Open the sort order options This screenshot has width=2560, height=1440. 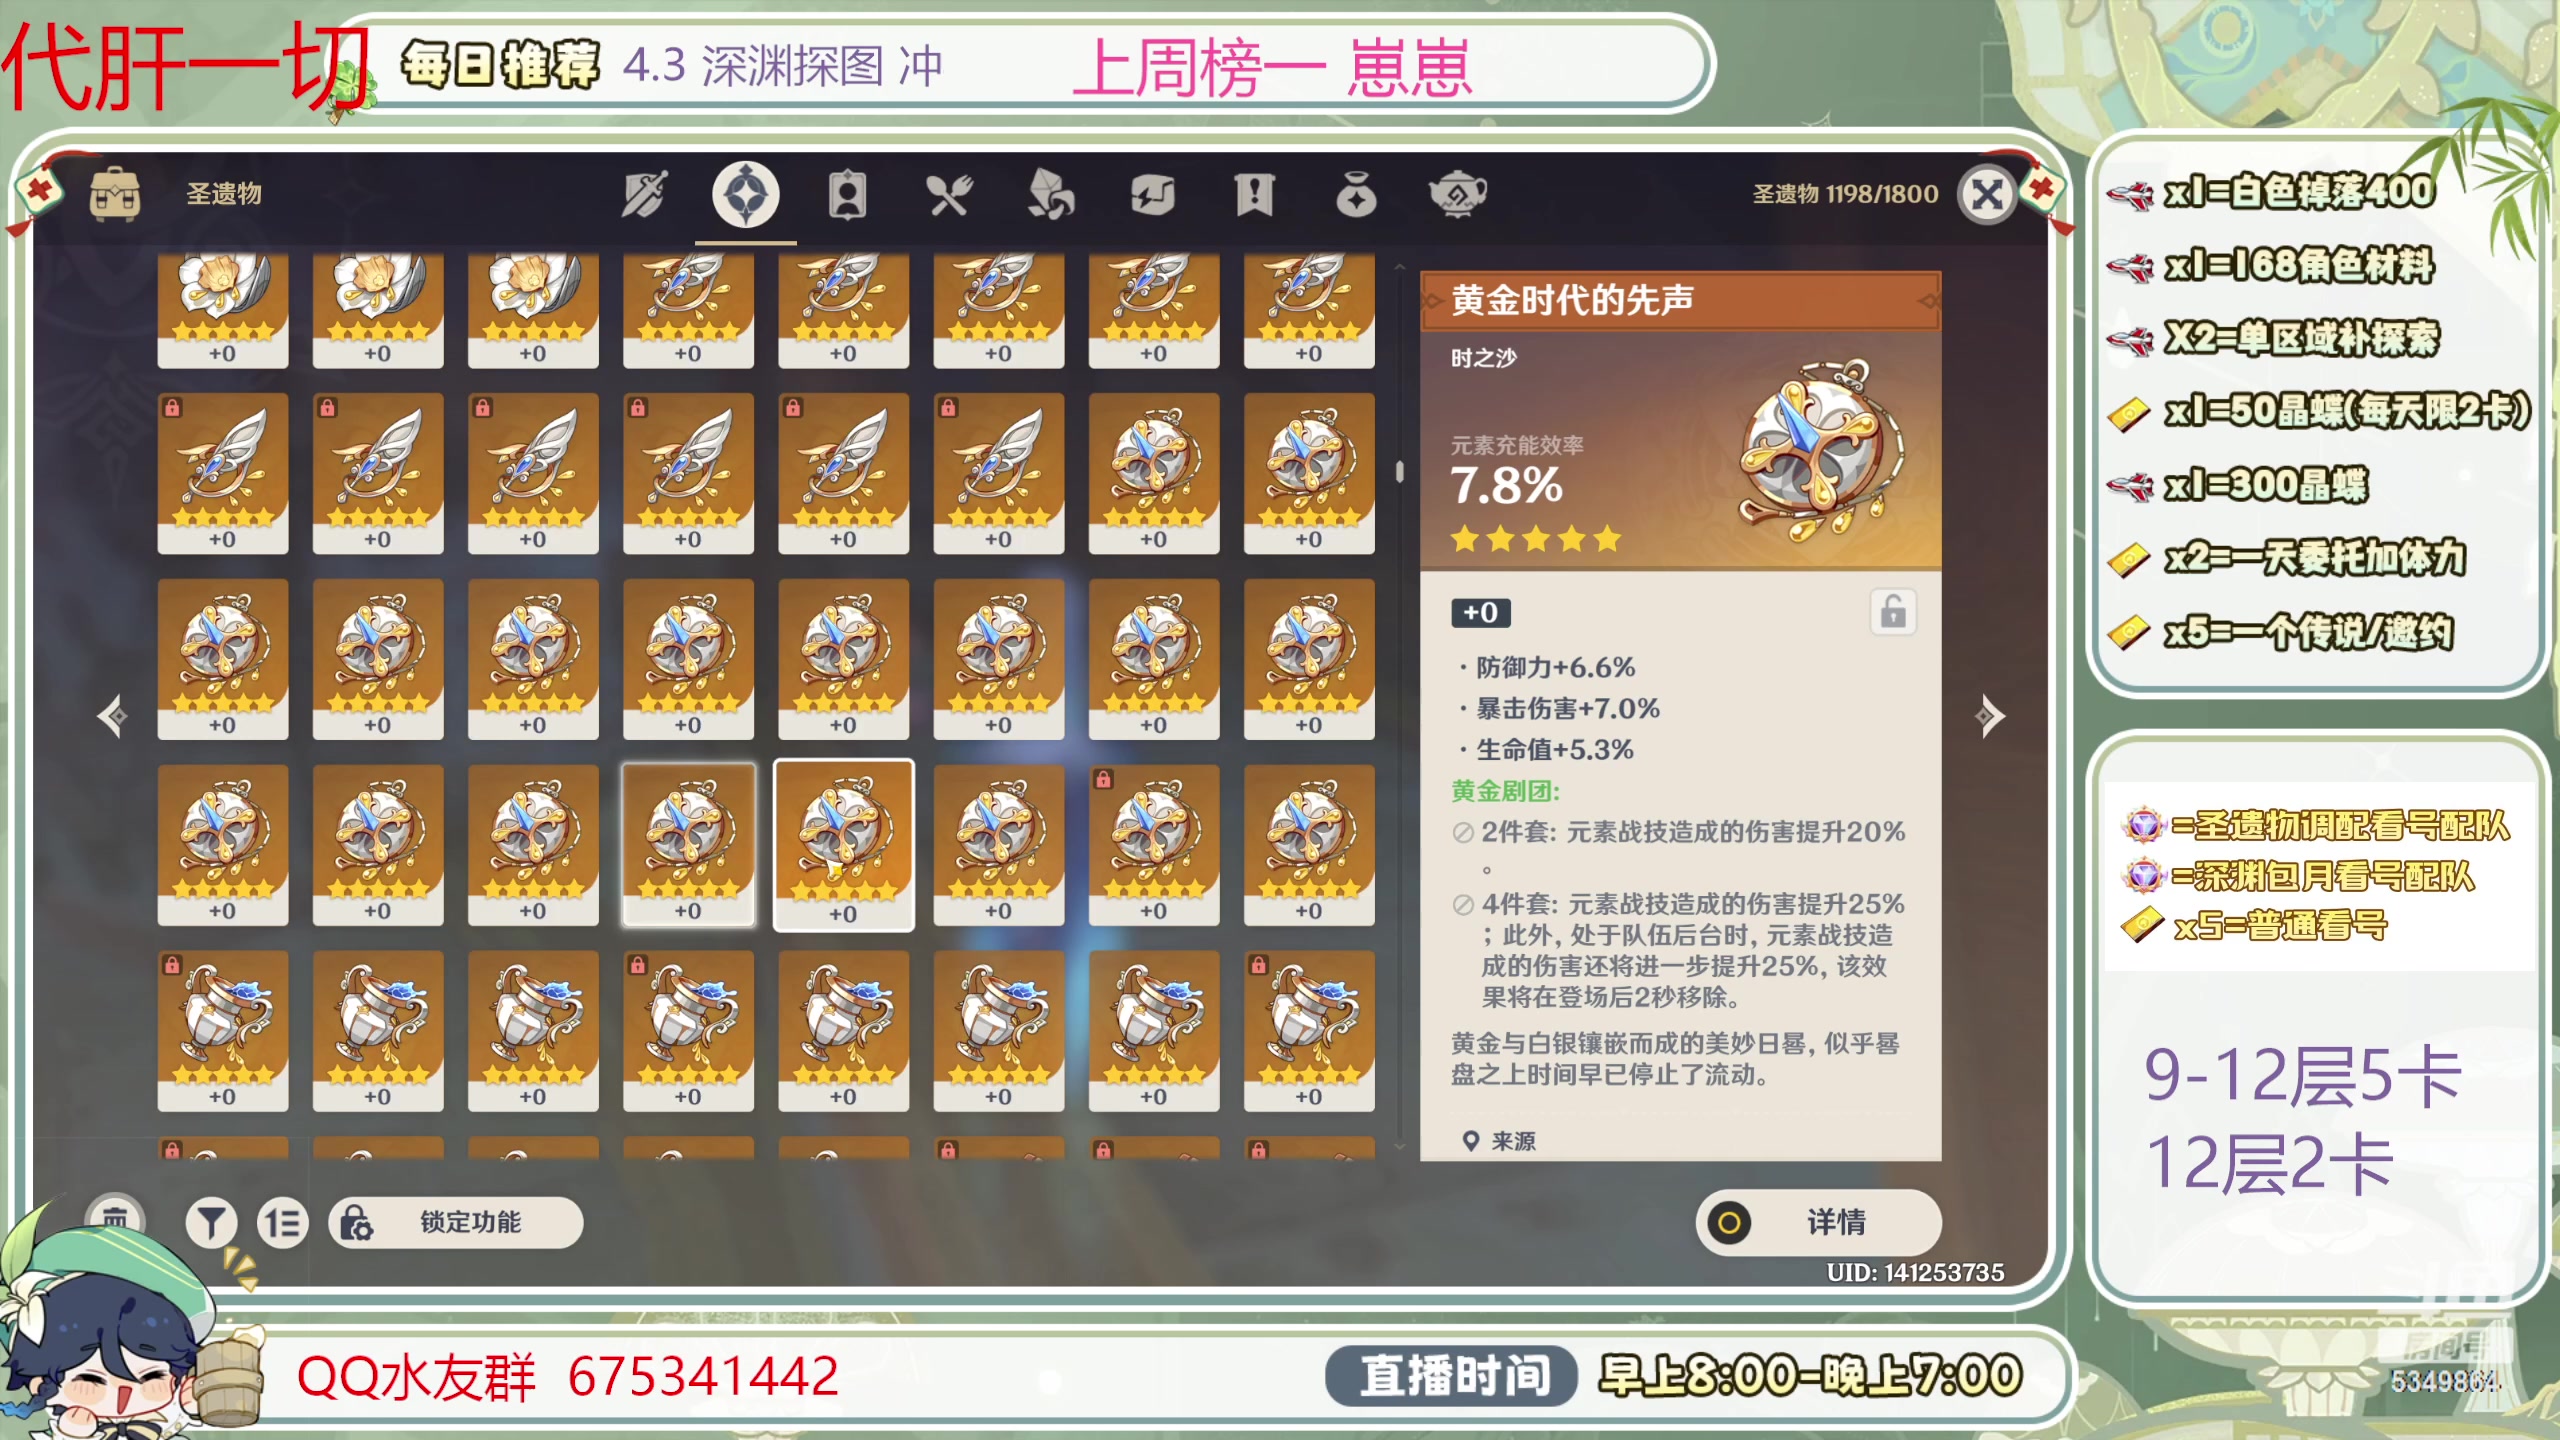click(x=283, y=1222)
